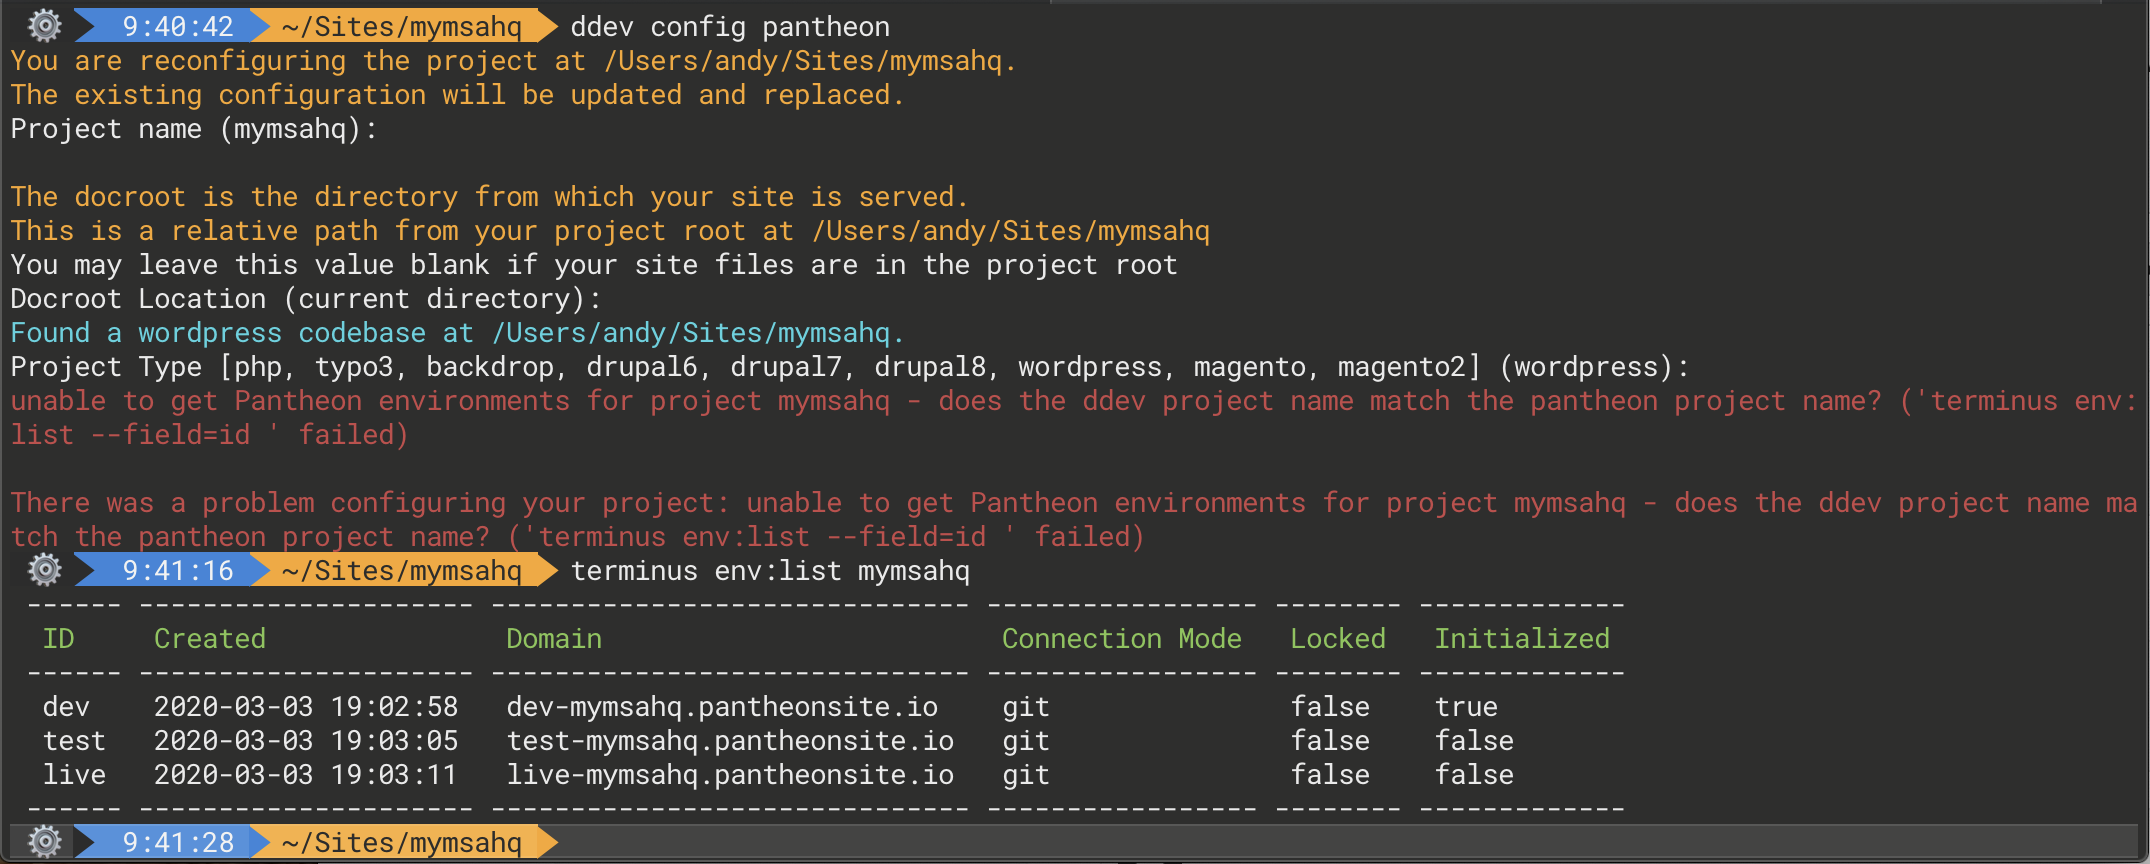2150x864 pixels.
Task: Click the 'dev' environment ID cell
Action: [66, 706]
